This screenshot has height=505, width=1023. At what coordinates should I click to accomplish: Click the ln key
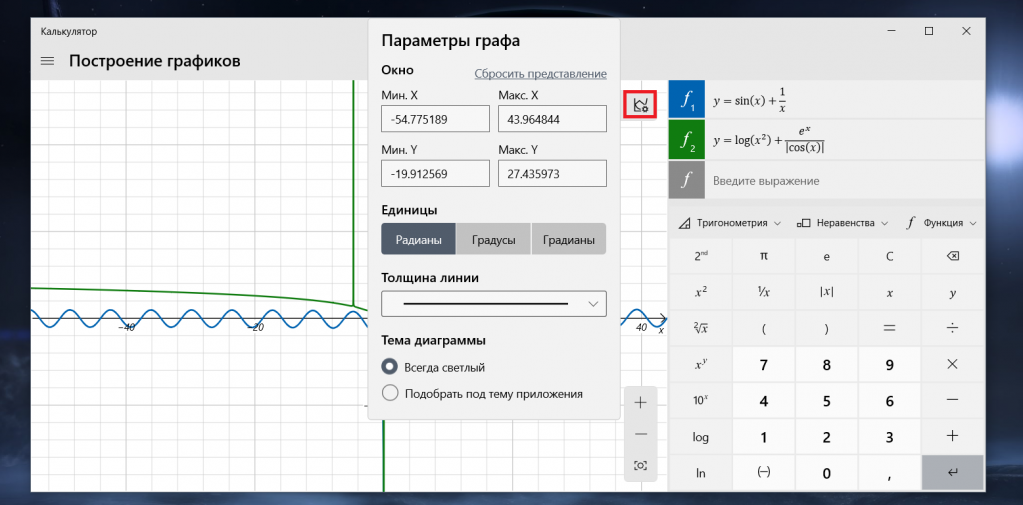coord(701,473)
